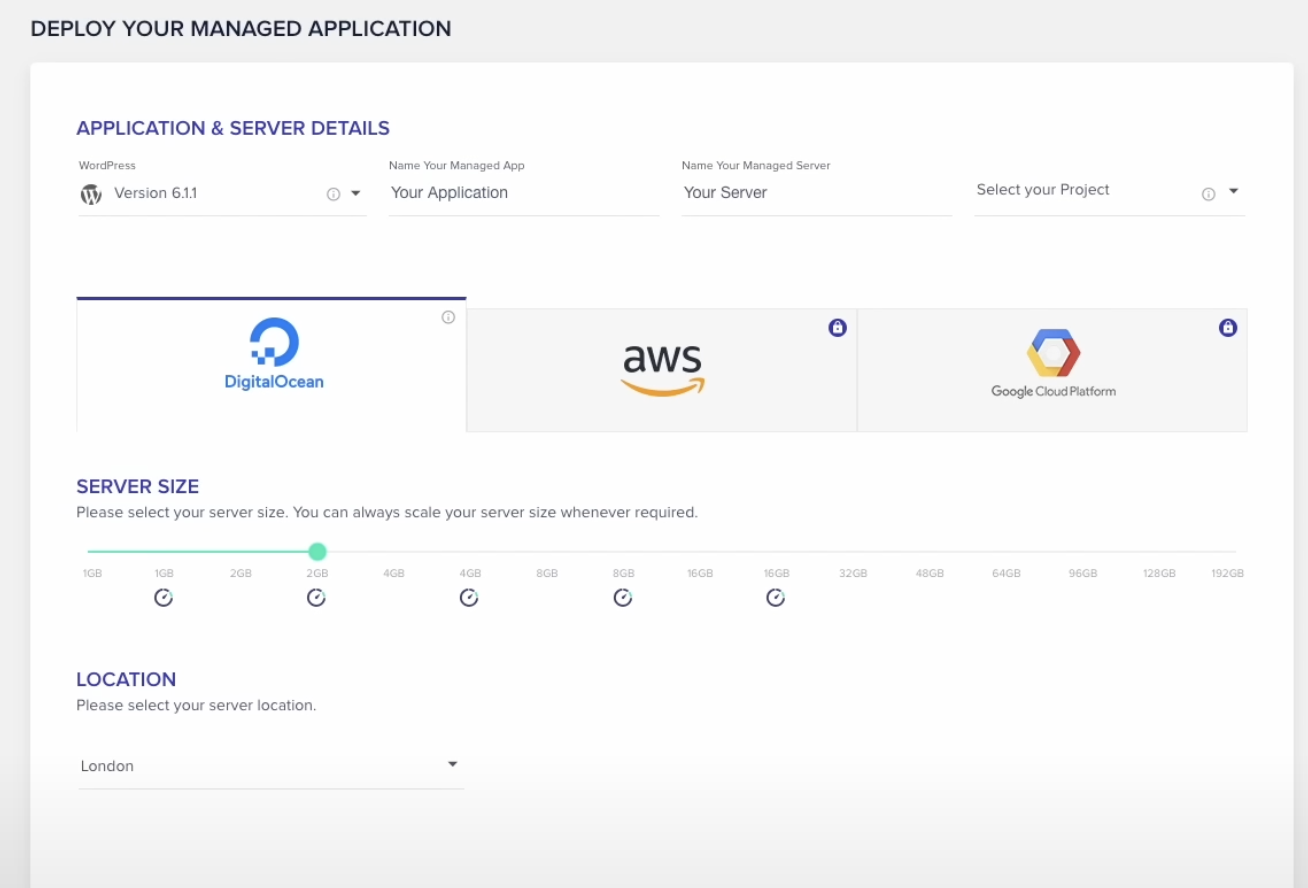Click speedometer icon under 2GB

[316, 598]
